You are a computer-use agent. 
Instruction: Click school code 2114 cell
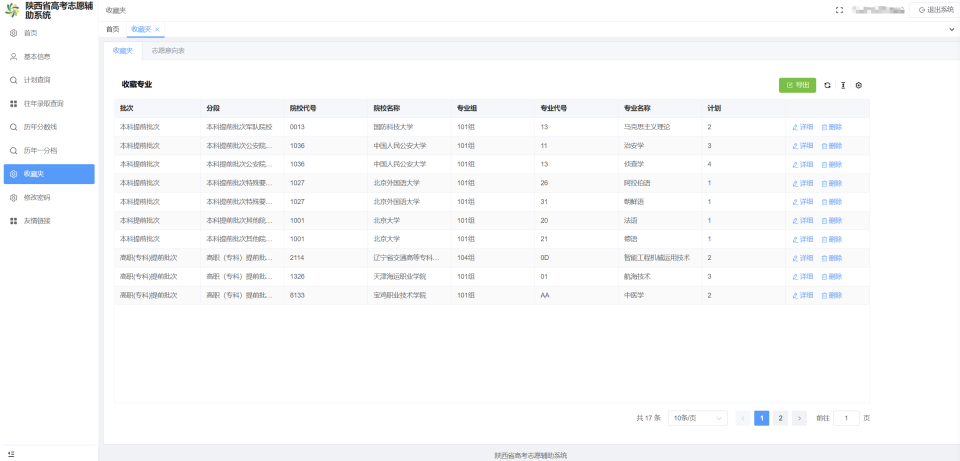pos(326,258)
